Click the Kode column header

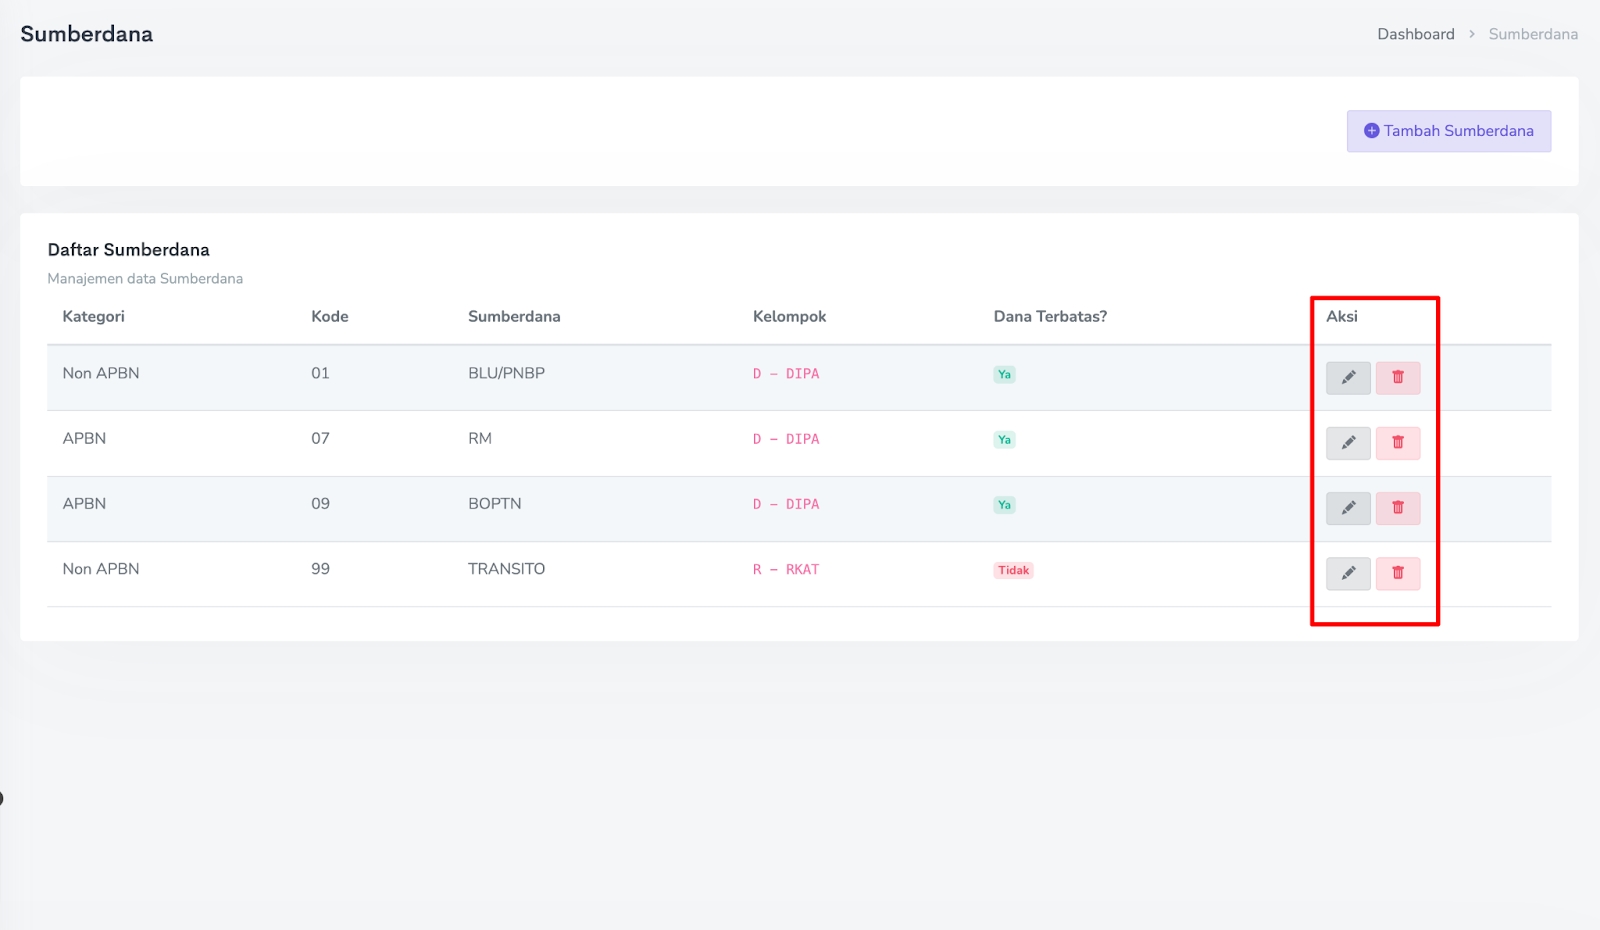(329, 317)
